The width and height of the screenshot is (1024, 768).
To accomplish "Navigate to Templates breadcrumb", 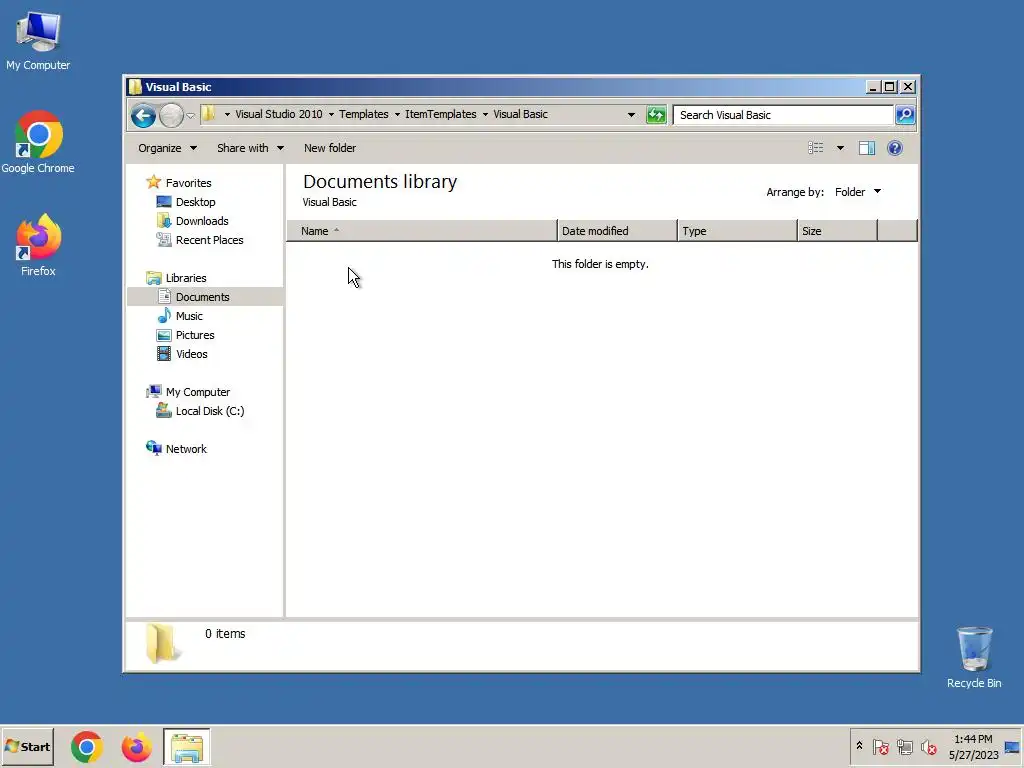I will click(364, 114).
